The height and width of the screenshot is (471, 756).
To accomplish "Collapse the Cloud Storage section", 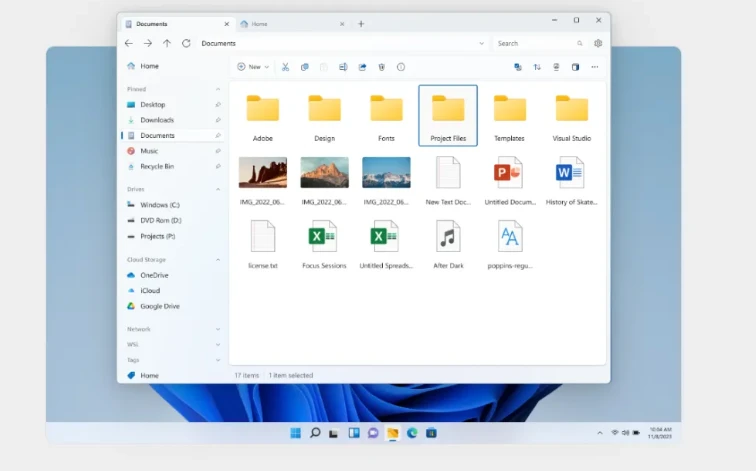I will pyautogui.click(x=218, y=260).
